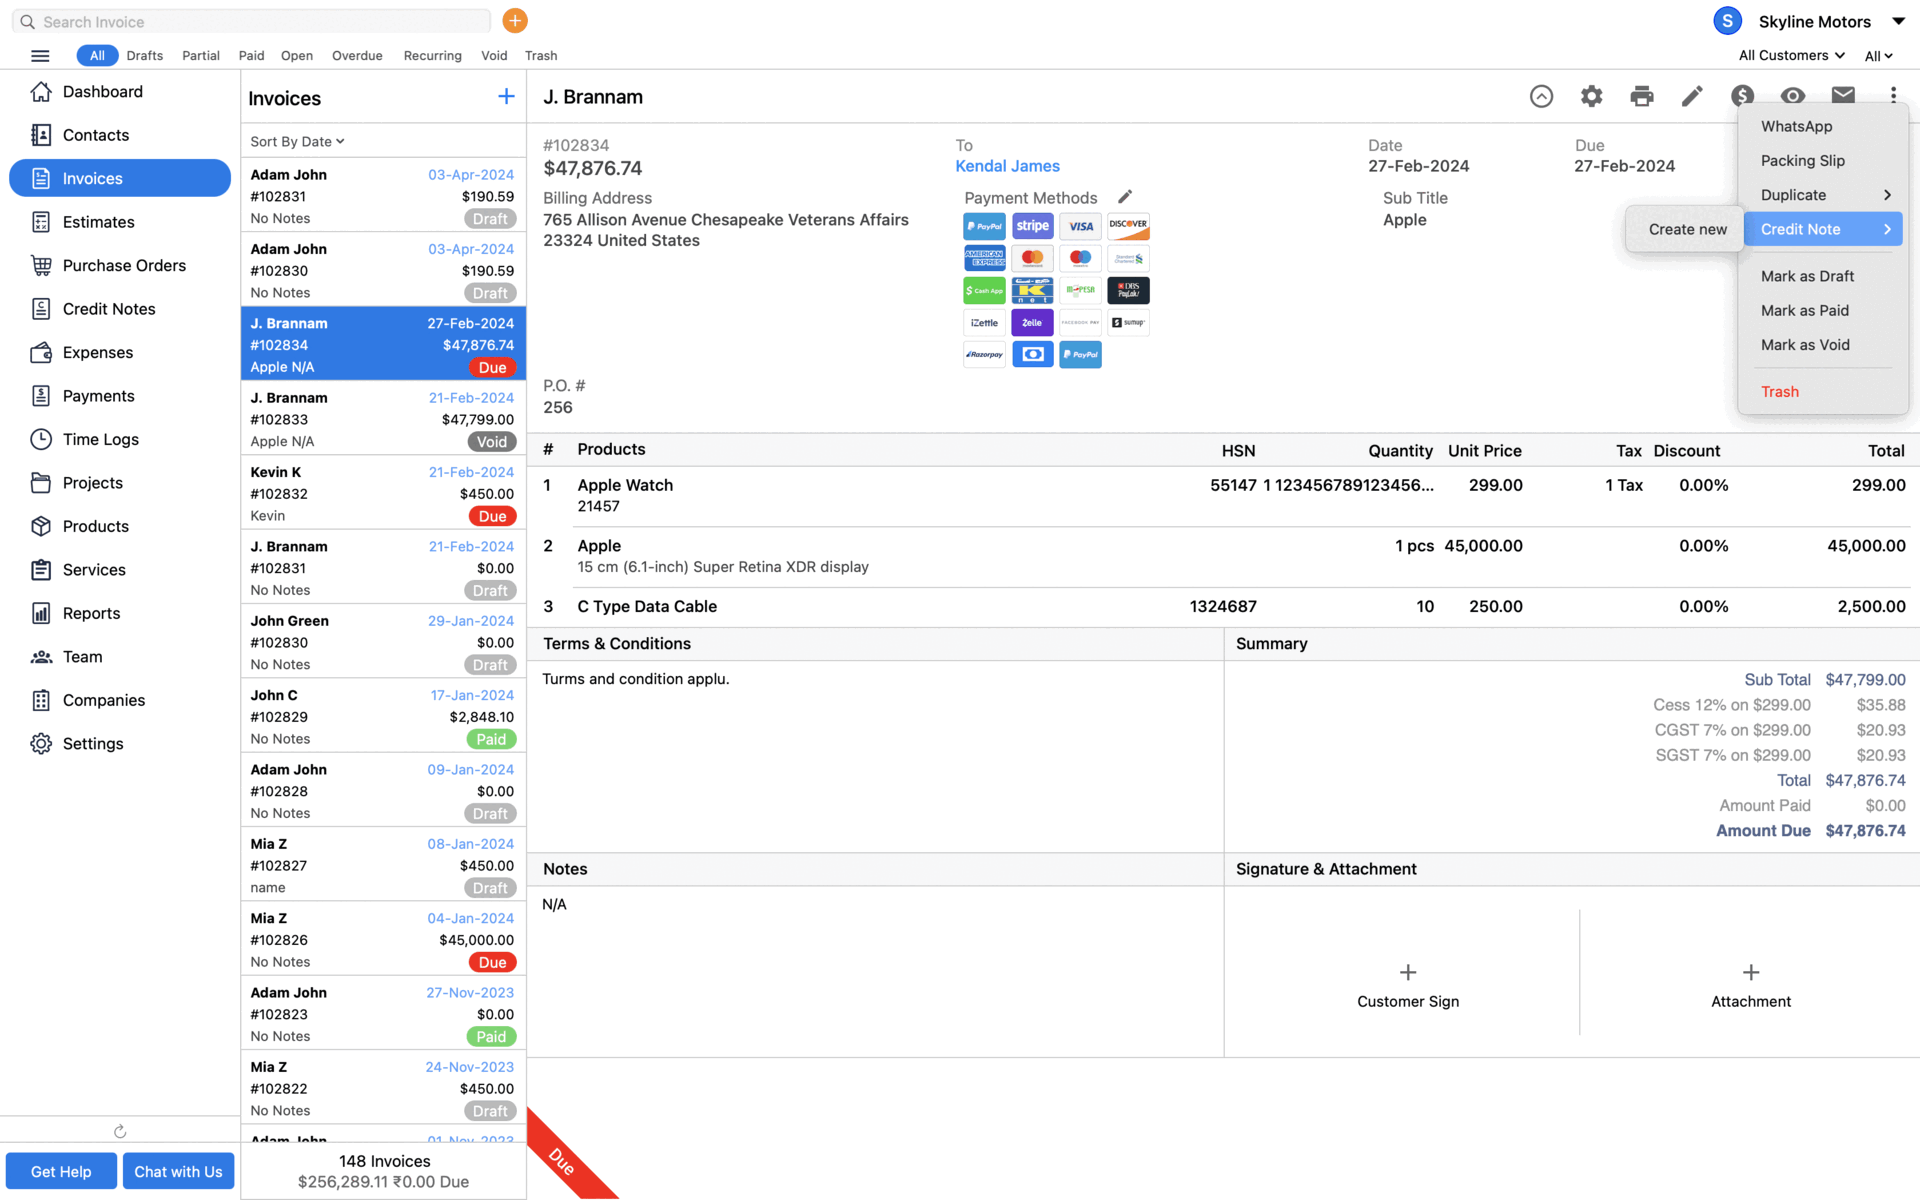
Task: Preview invoice with eye icon
Action: 1792,96
